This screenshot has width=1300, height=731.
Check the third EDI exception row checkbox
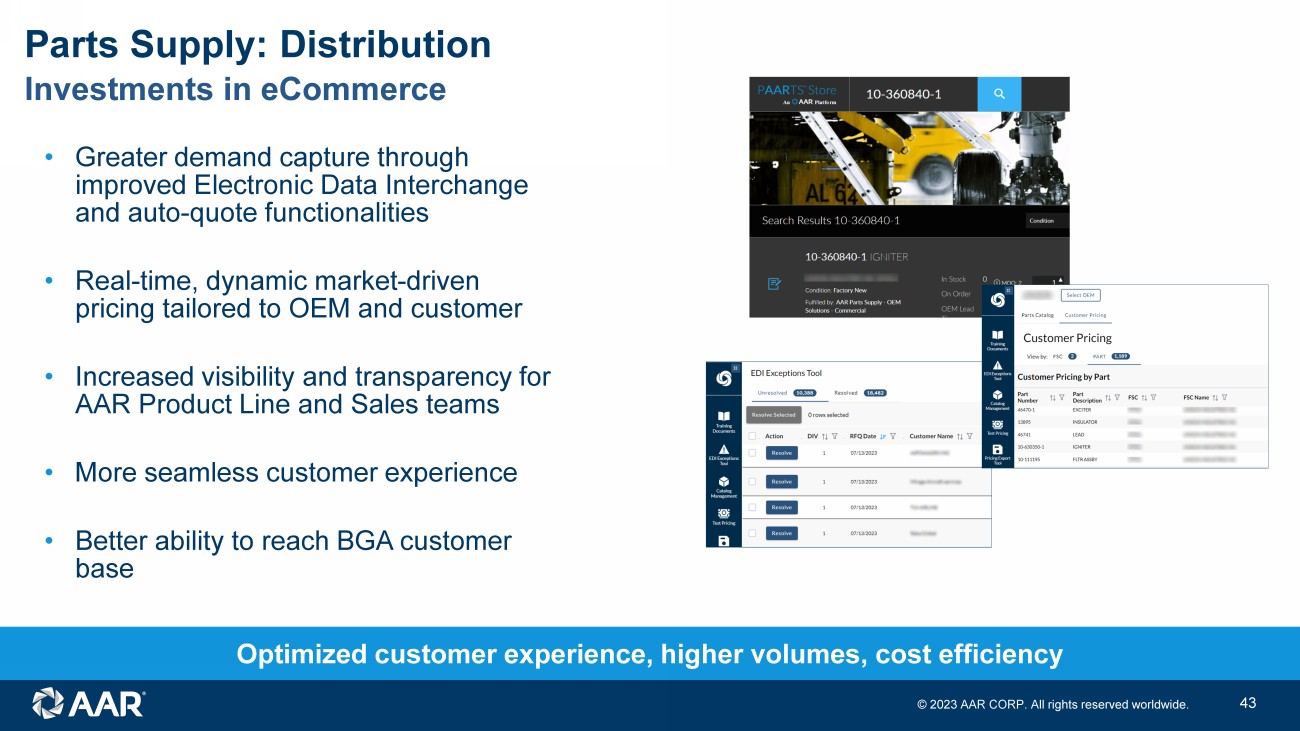pyautogui.click(x=752, y=507)
